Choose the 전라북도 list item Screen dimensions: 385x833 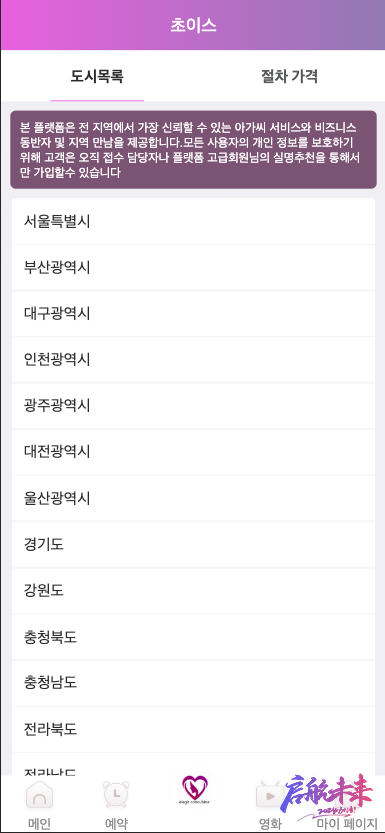tap(193, 729)
